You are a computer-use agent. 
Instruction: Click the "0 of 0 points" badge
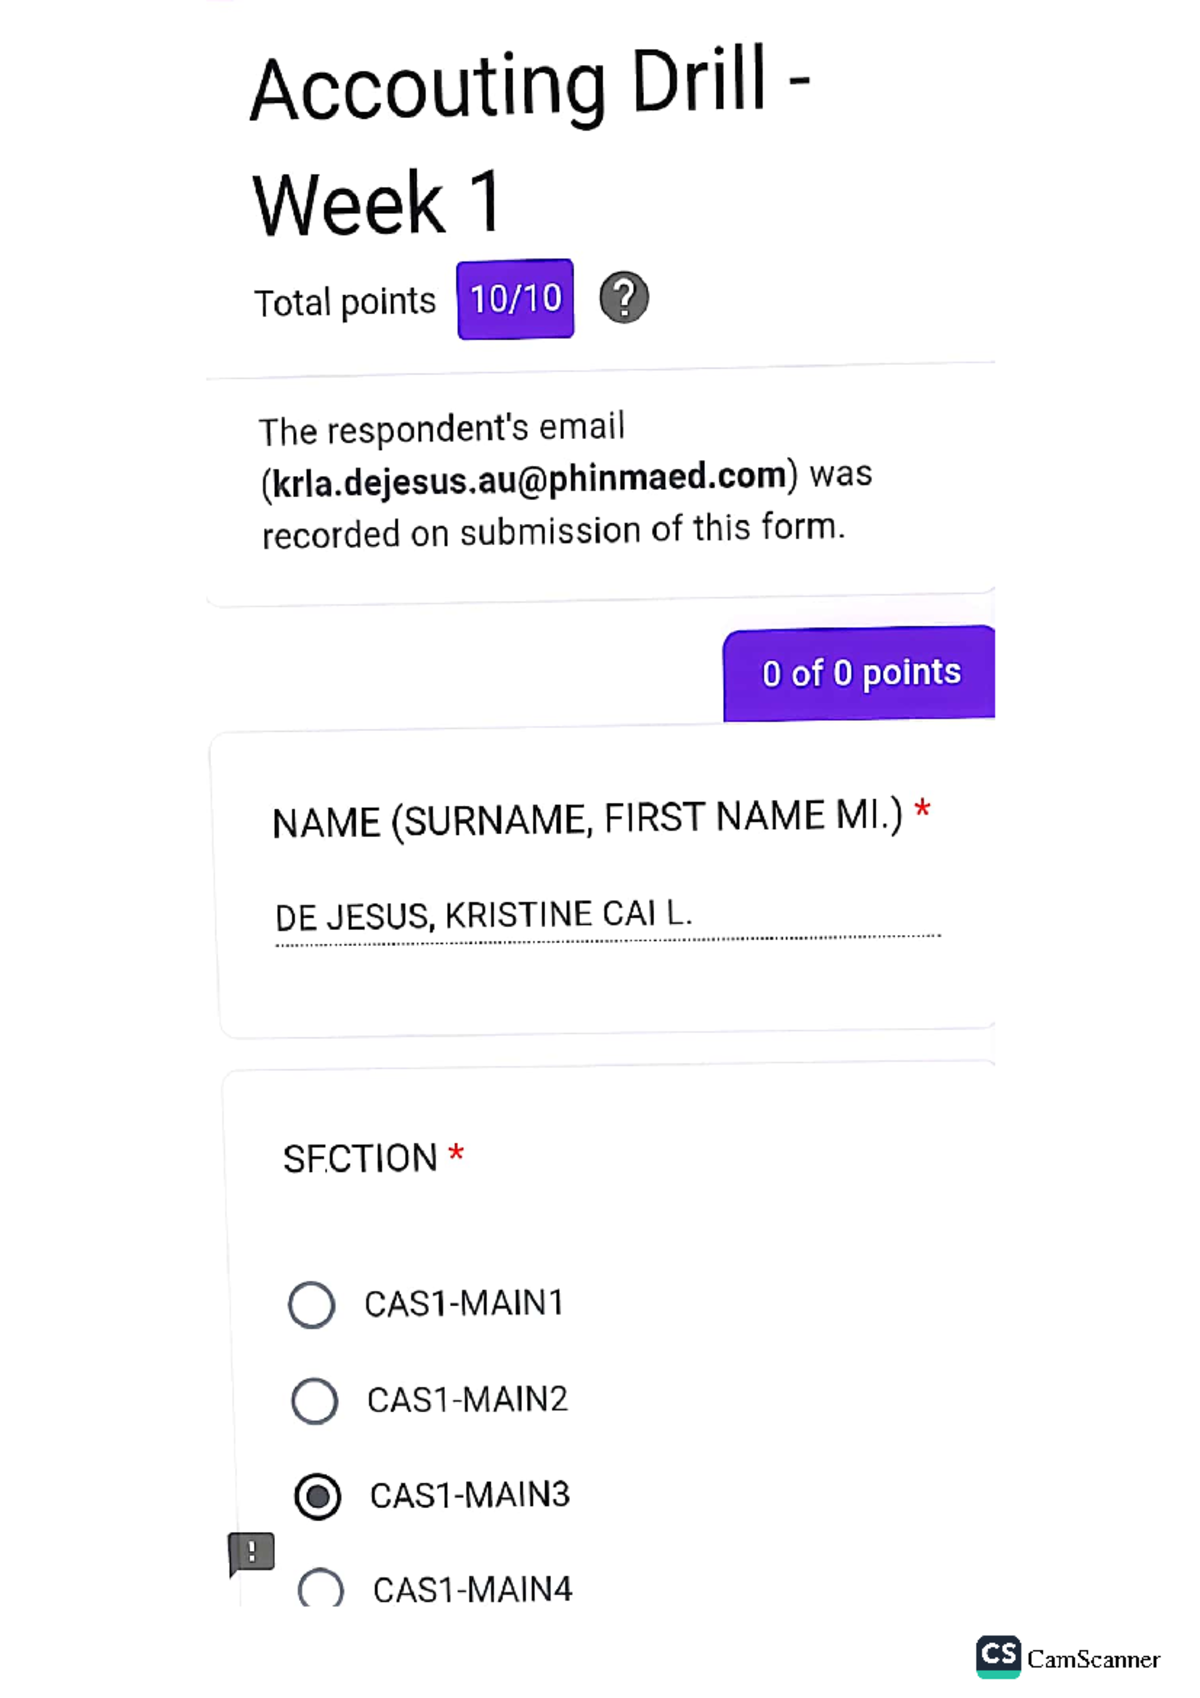coord(860,673)
